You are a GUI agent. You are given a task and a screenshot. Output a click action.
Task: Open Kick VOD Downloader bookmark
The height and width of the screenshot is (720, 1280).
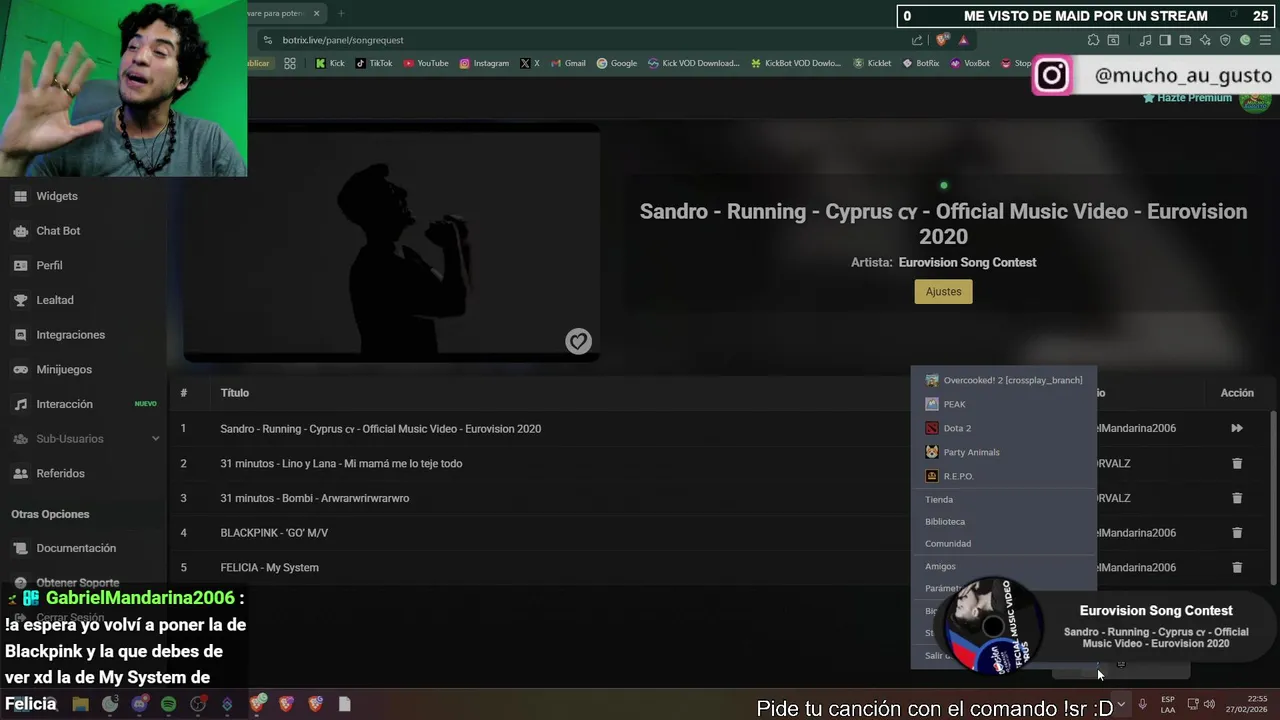click(x=694, y=63)
